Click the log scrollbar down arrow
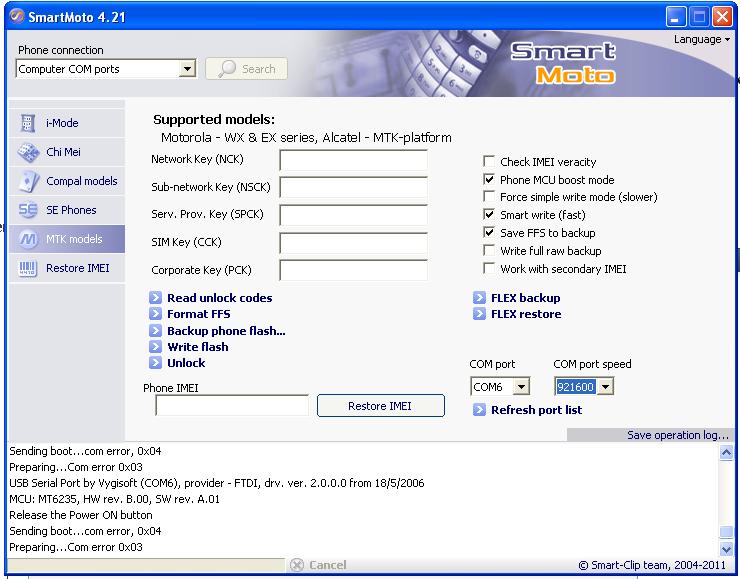Viewport: 740px width, 579px height. click(726, 548)
